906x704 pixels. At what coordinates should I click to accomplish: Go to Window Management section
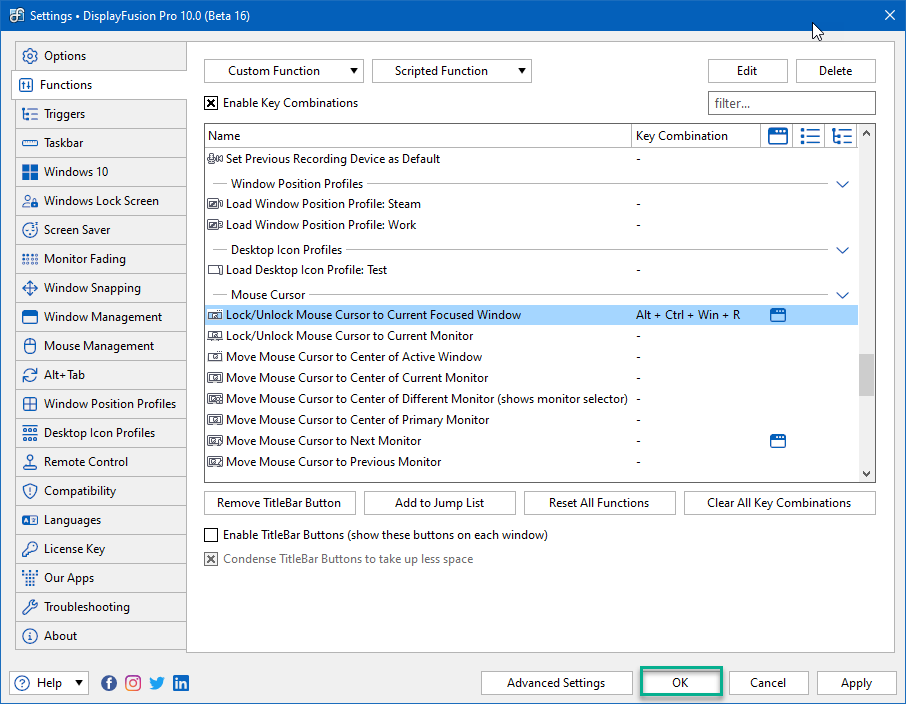pos(101,317)
